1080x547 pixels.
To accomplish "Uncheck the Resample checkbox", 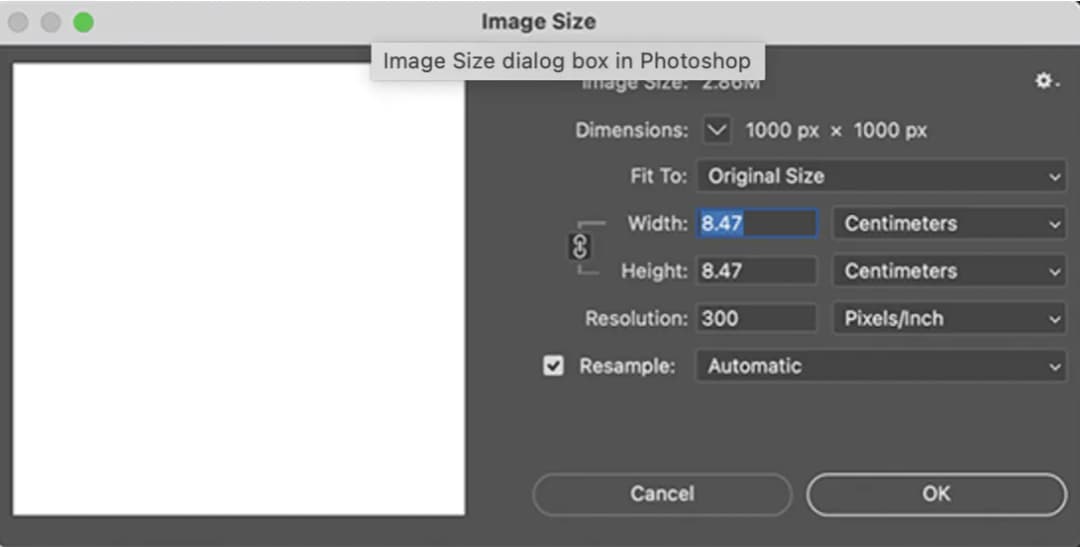I will pos(553,366).
